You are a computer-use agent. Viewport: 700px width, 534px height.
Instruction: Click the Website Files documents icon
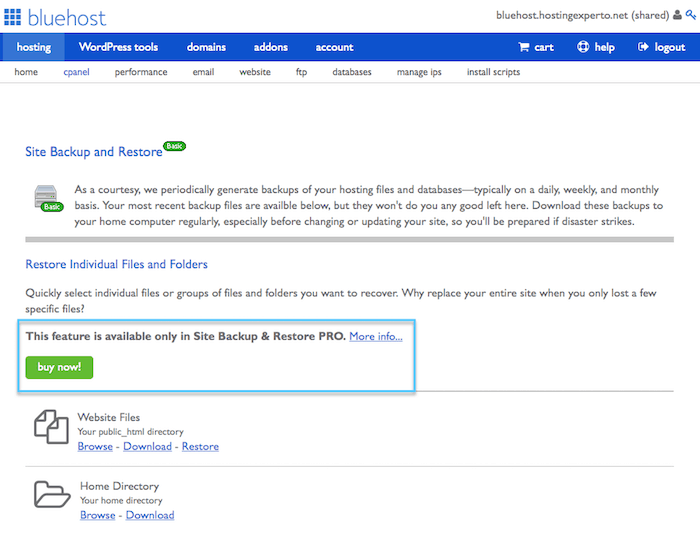(51, 427)
